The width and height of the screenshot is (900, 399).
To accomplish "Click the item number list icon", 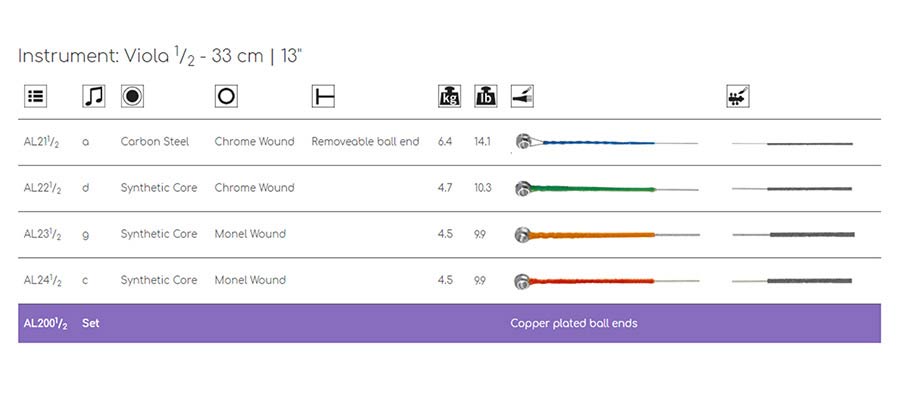I will pyautogui.click(x=36, y=96).
